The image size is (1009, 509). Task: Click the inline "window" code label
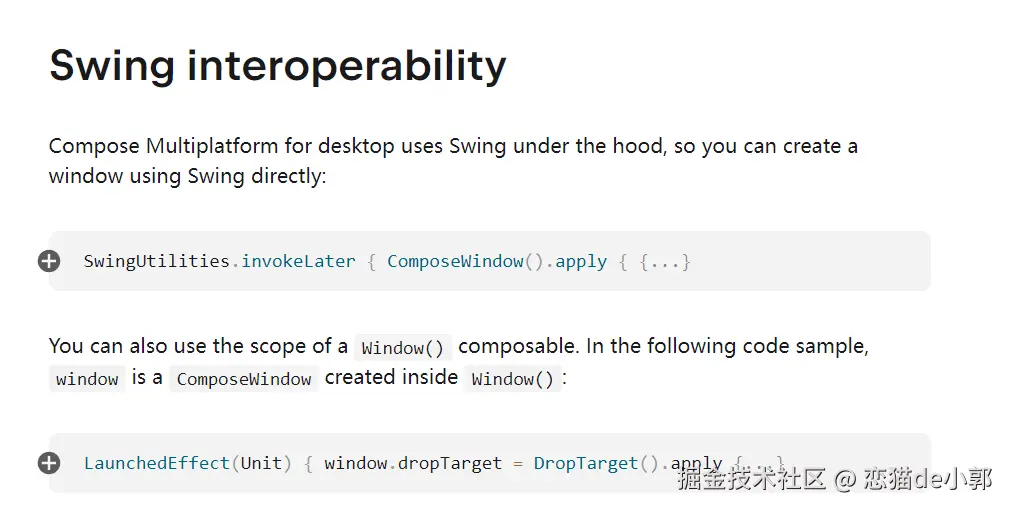(x=87, y=379)
